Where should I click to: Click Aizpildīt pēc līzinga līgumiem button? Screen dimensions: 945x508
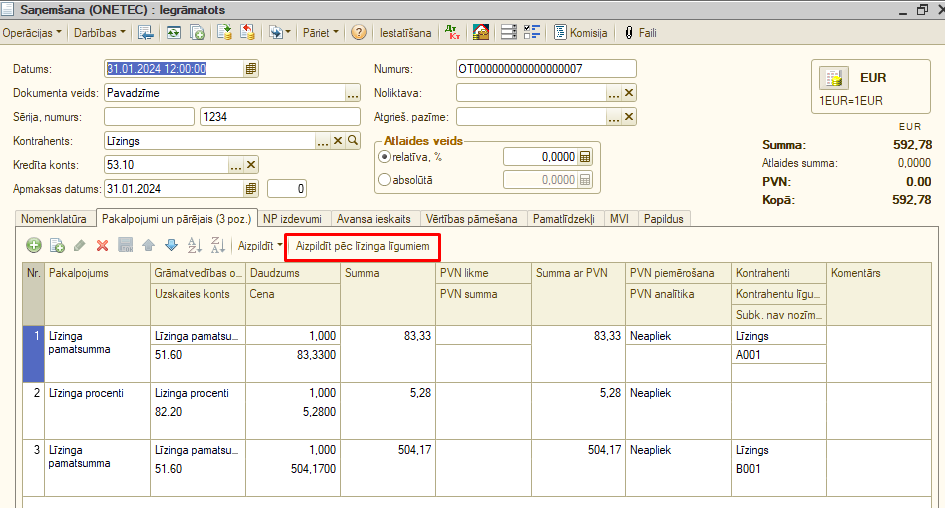click(x=362, y=245)
